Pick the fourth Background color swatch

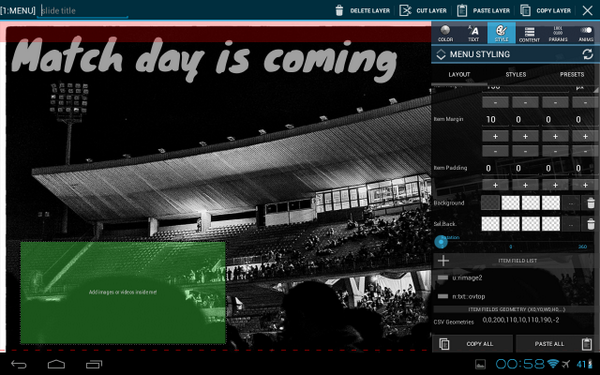click(551, 203)
